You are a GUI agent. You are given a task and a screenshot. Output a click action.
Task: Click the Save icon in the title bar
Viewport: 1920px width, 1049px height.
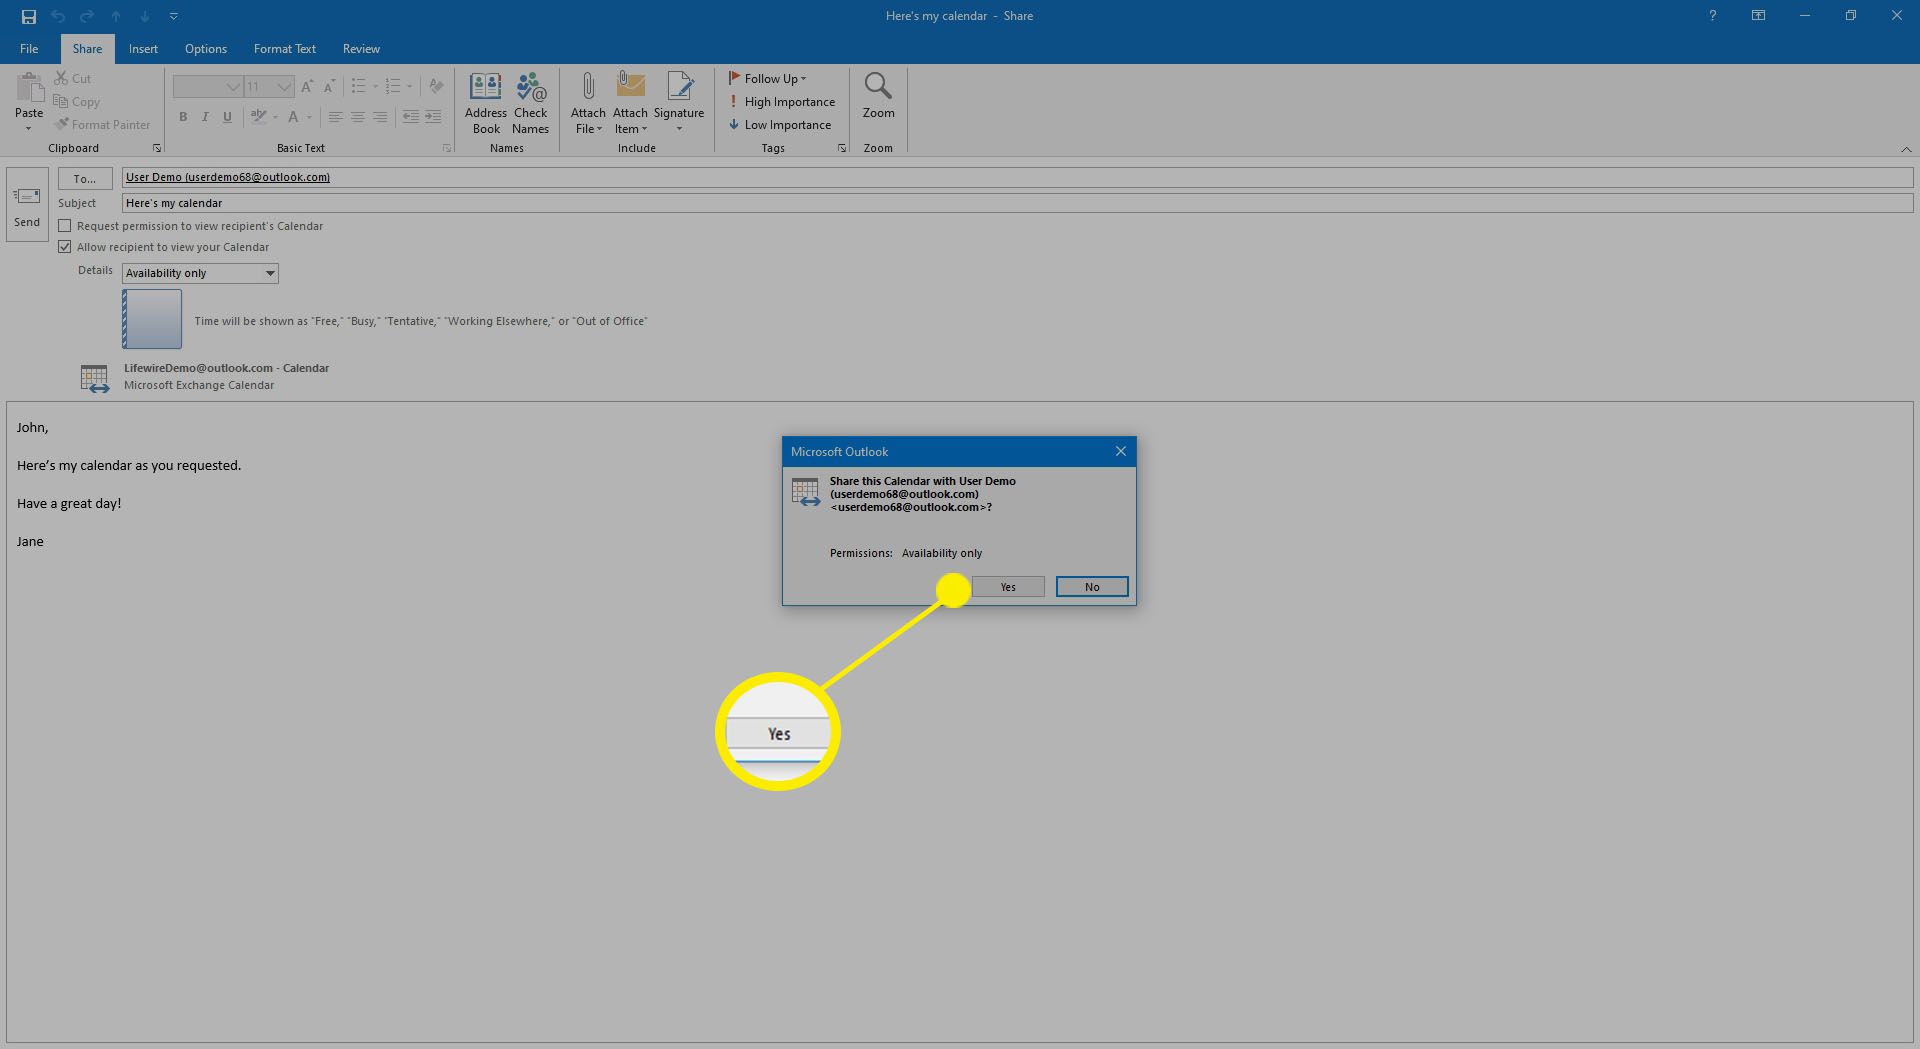pos(29,16)
